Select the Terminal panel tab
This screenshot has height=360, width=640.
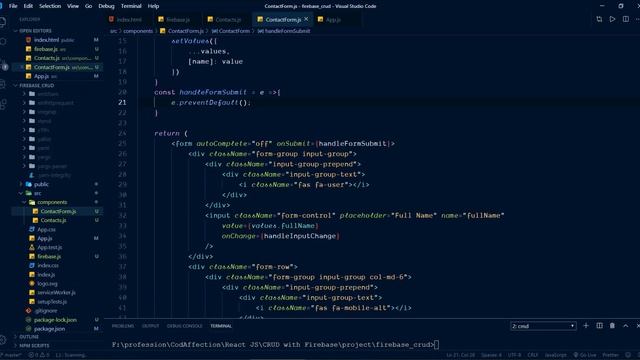click(x=221, y=326)
